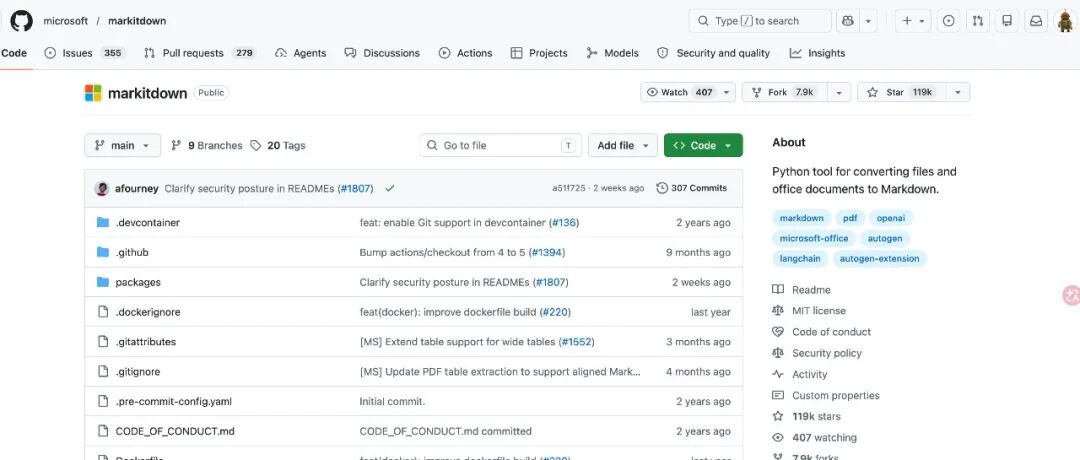
Task: Switch to the Actions tab
Action: point(466,53)
